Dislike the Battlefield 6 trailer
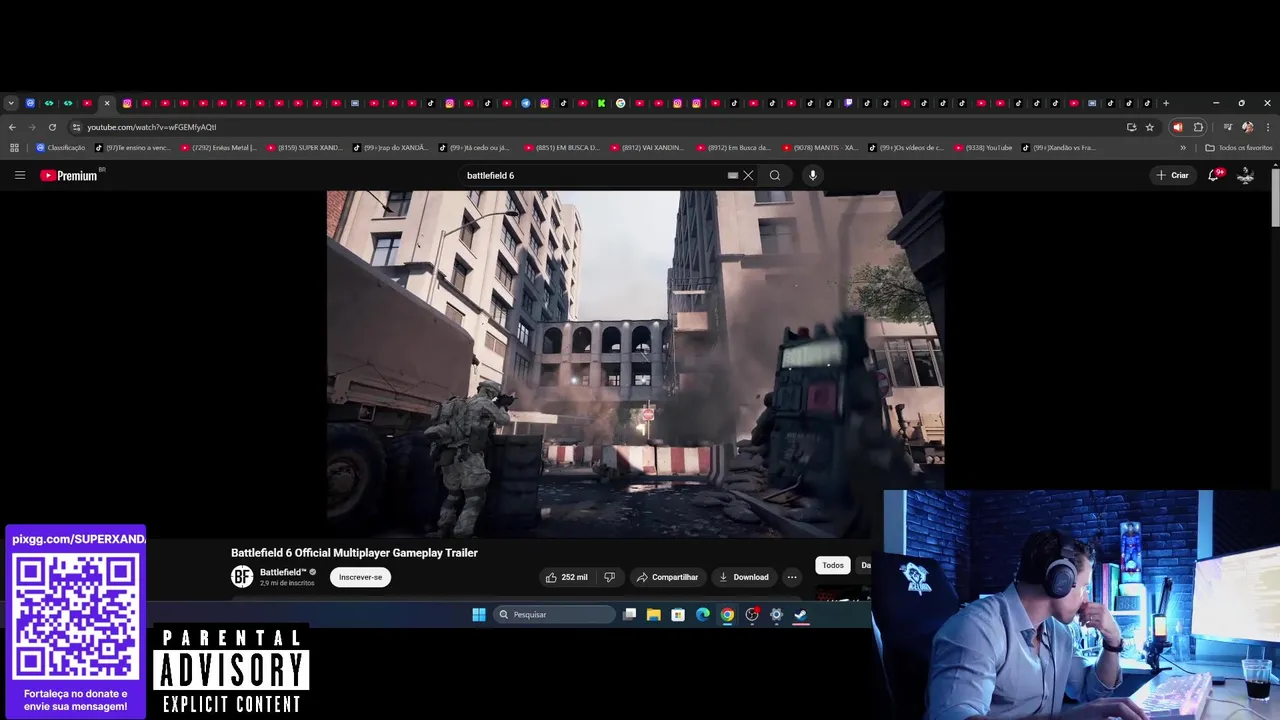This screenshot has height=720, width=1280. (x=609, y=577)
